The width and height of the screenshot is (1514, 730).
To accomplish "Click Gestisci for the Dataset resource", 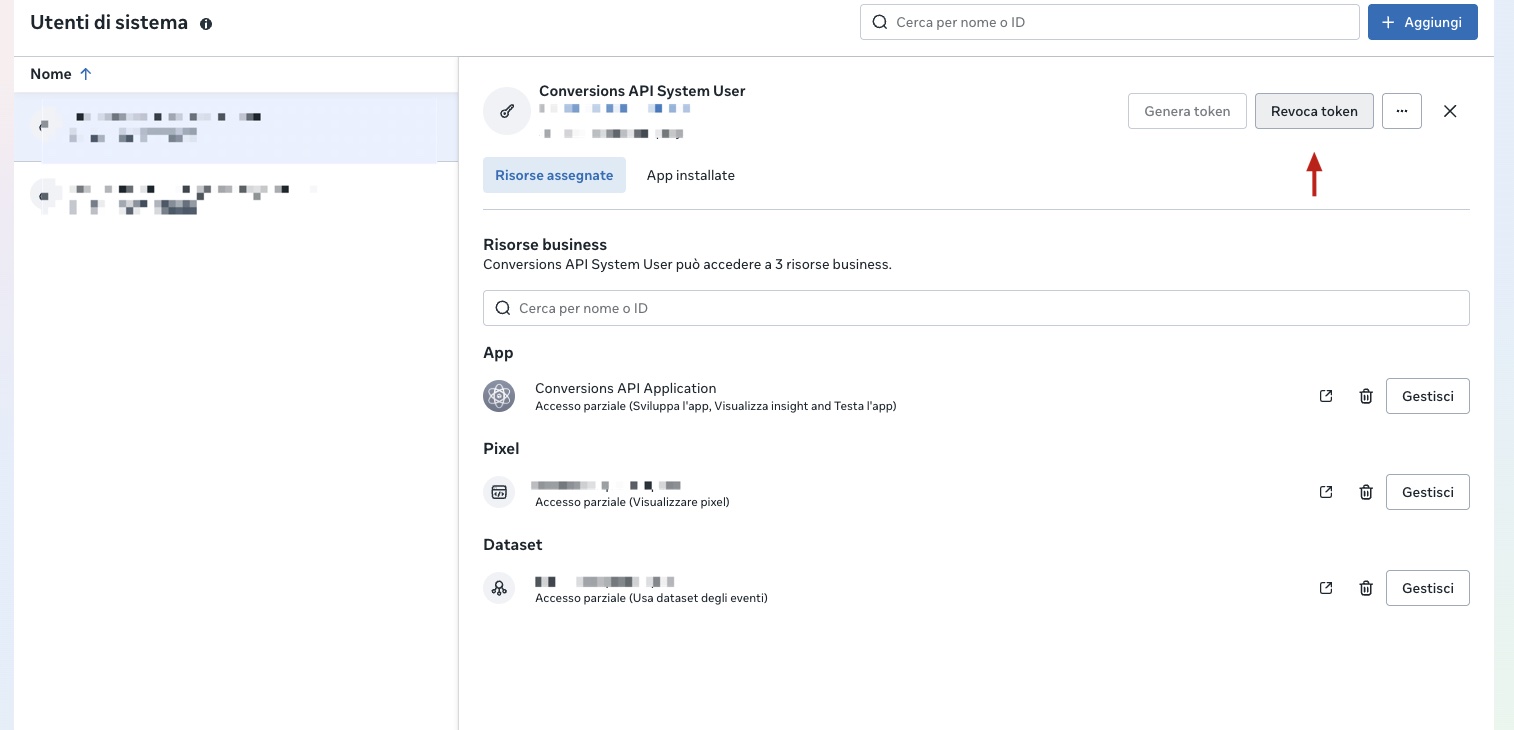I will coord(1428,588).
